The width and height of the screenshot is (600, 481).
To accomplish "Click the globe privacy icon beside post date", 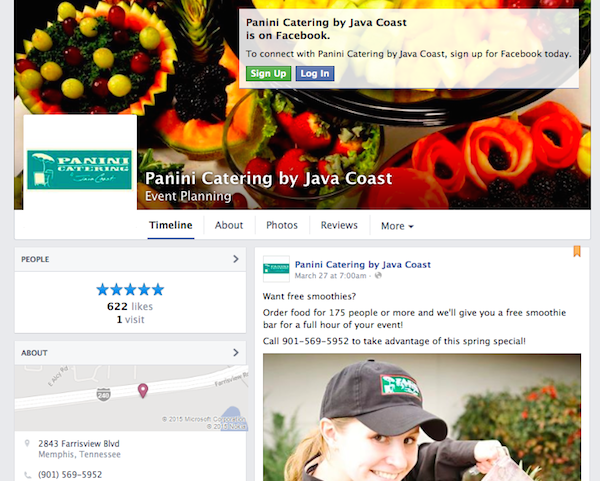I will pos(378,276).
